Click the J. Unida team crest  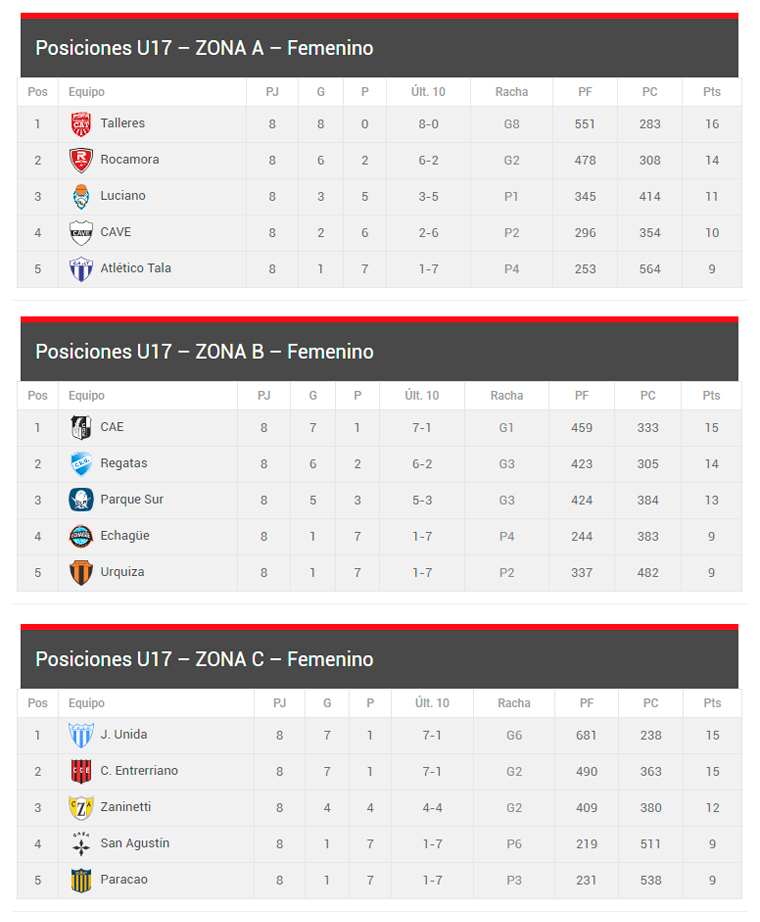pos(81,735)
